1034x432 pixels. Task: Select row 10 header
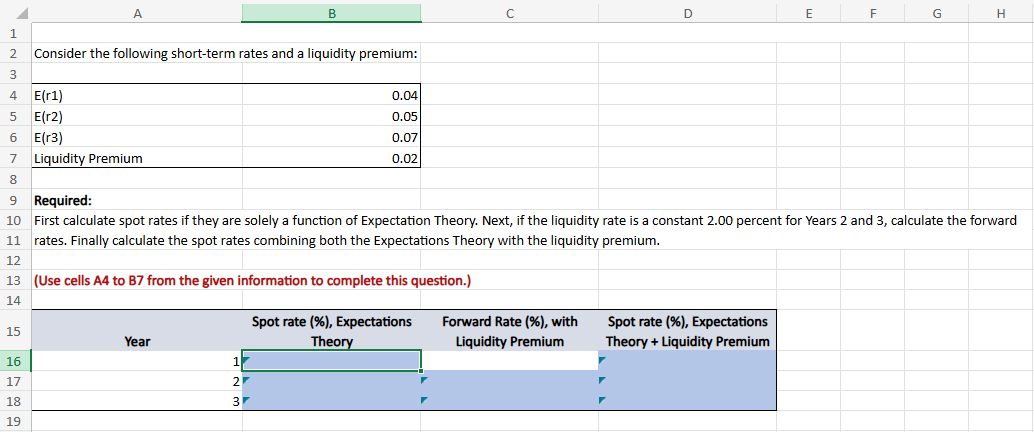pos(15,220)
